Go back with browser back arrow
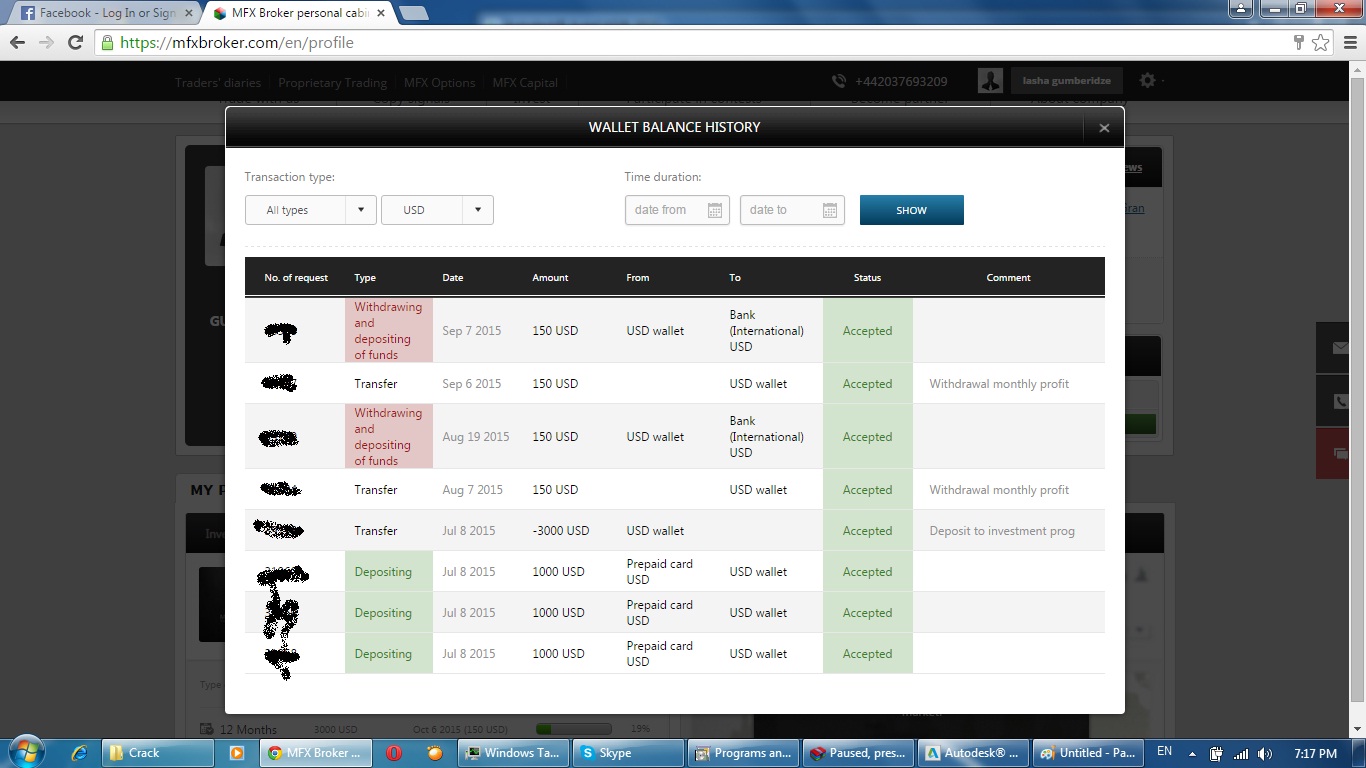The width and height of the screenshot is (1366, 768). click(x=18, y=43)
